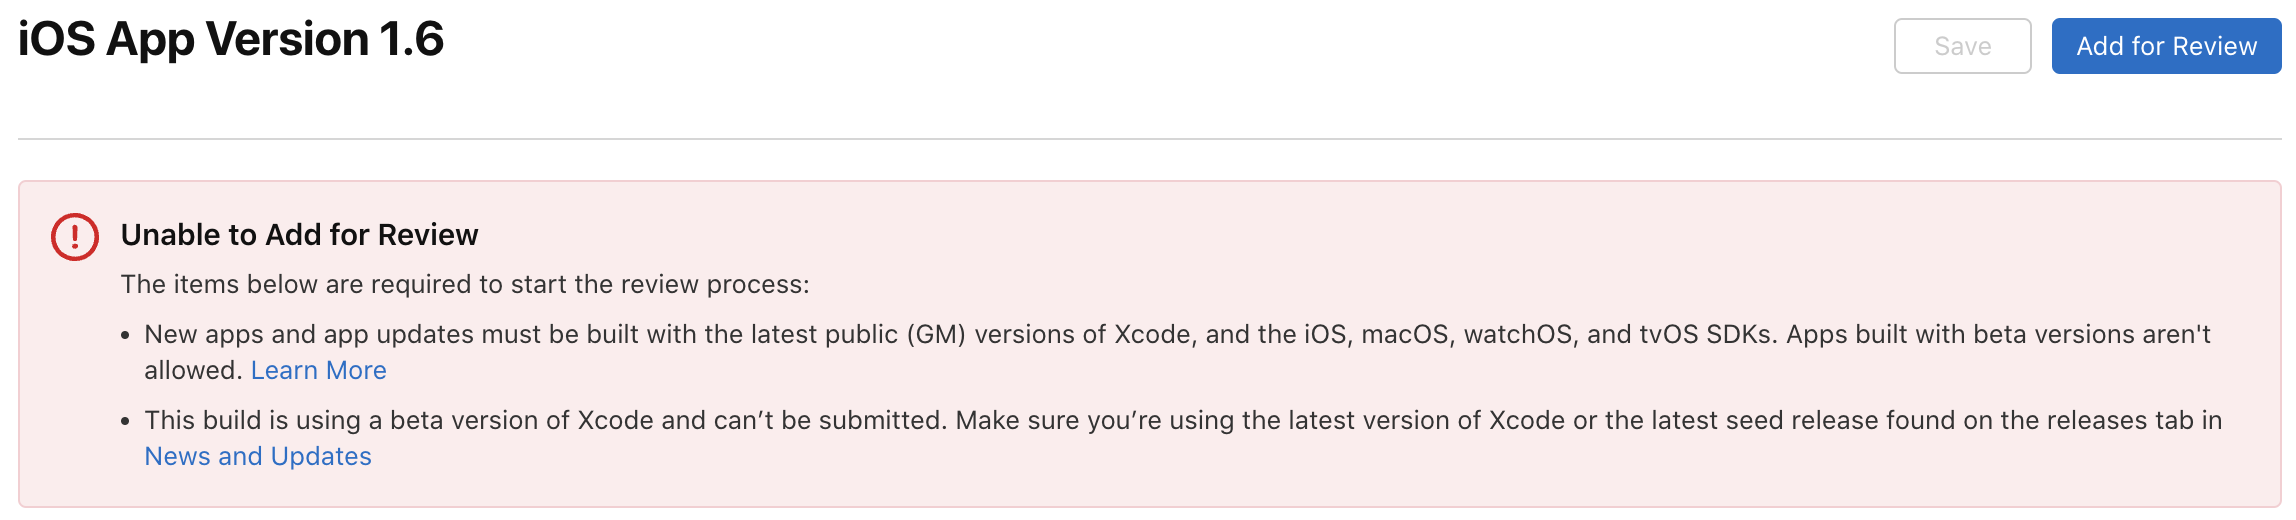The image size is (2296, 520).
Task: Click 'Apps built with beta versions' sentence
Action: [1960, 334]
